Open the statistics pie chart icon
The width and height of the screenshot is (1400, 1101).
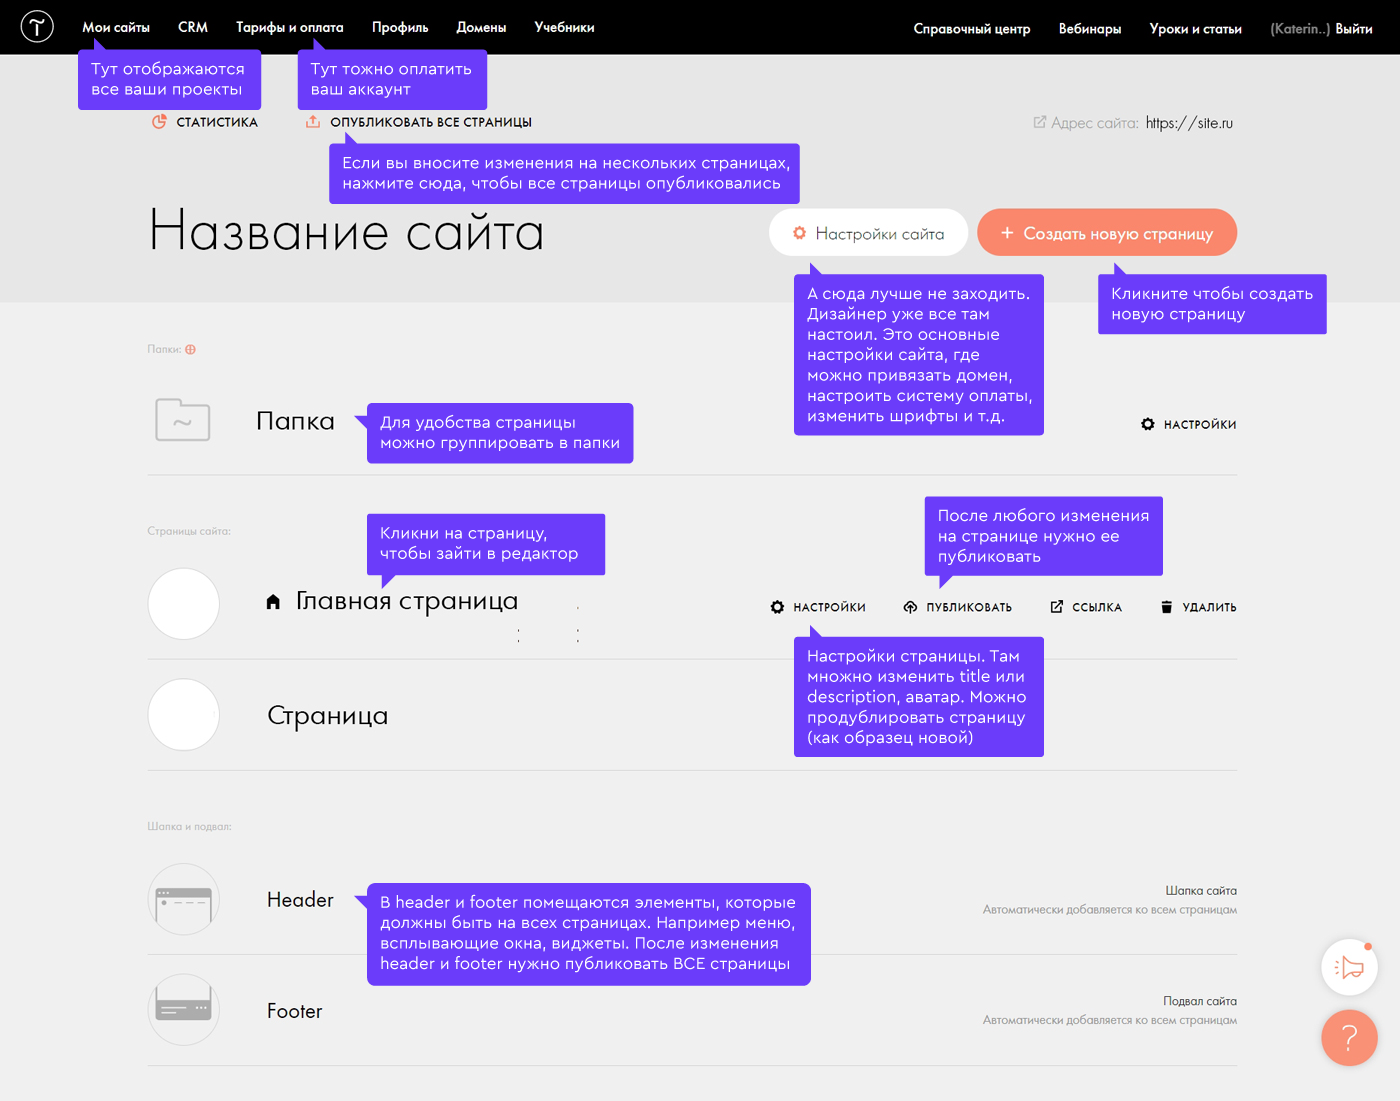coord(159,122)
